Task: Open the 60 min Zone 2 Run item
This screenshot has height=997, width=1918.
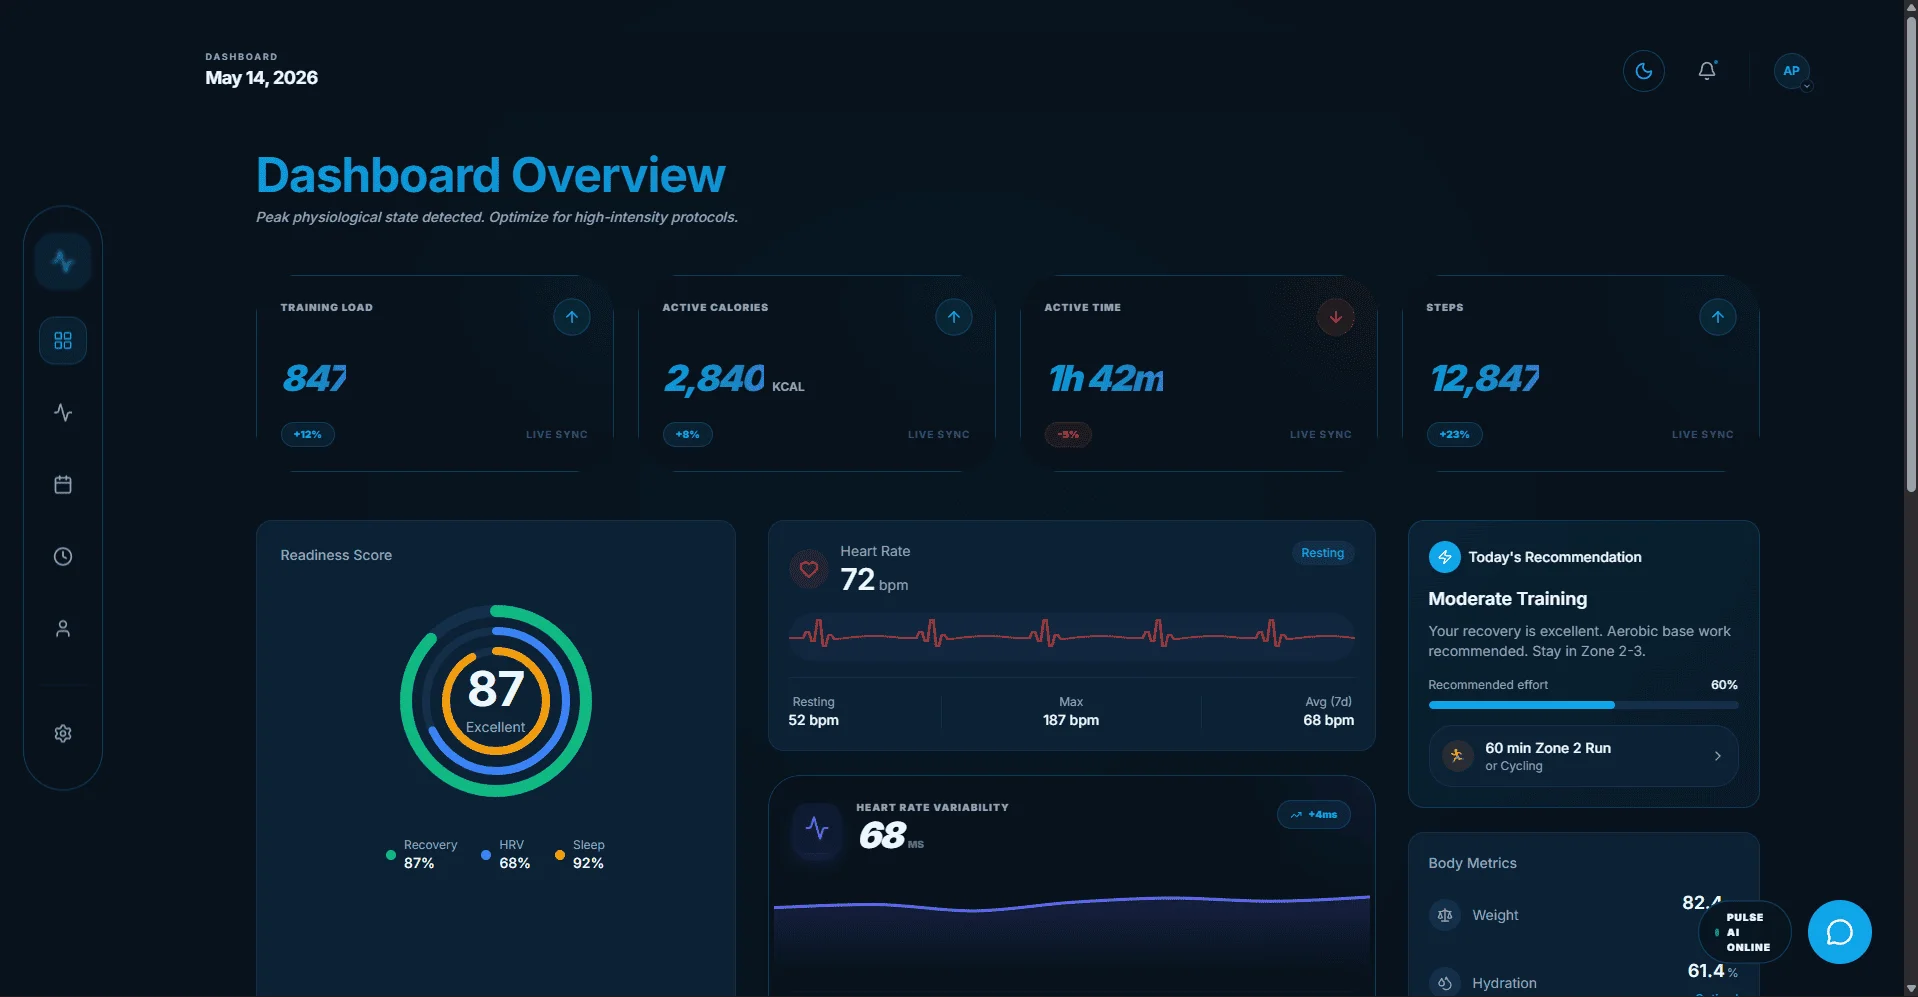Action: 1583,756
